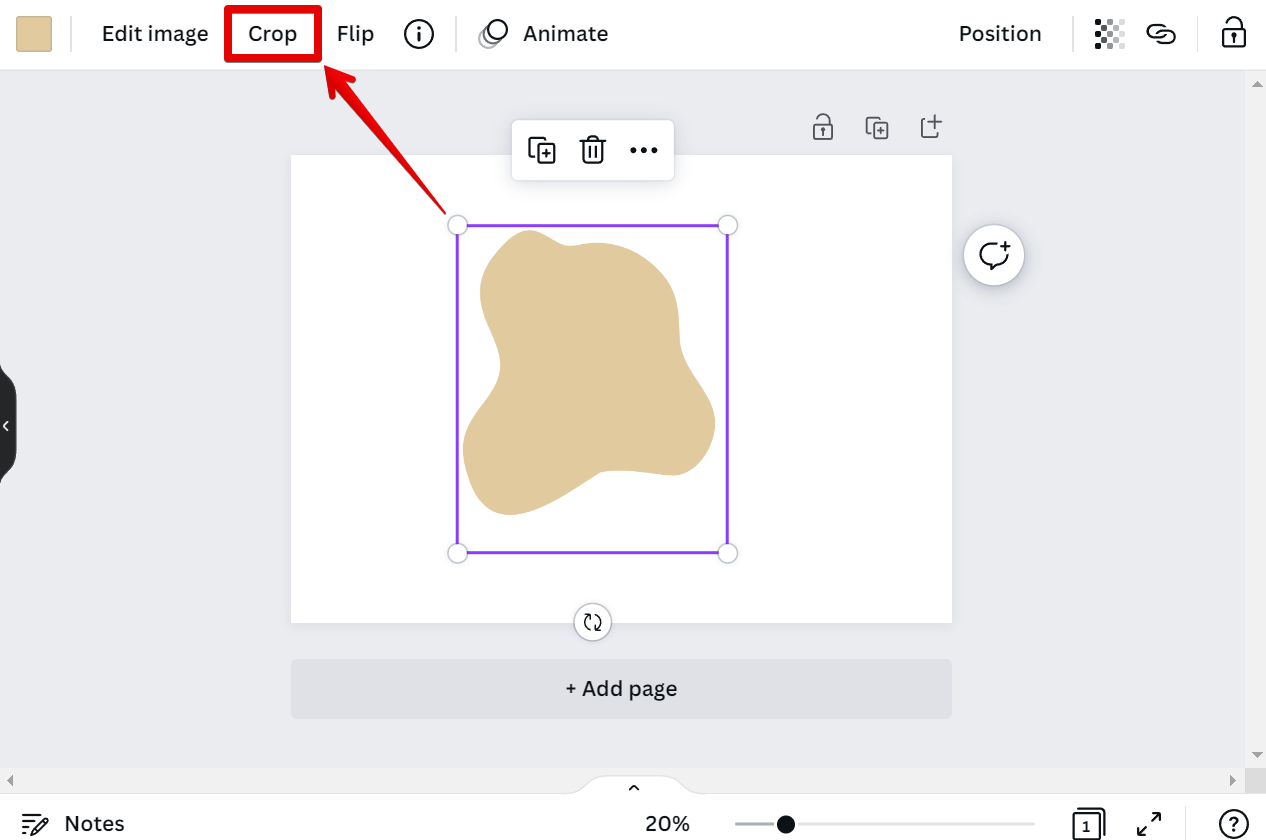Click the add comment bubble icon
Screen dimensions: 1266x840
tap(994, 255)
